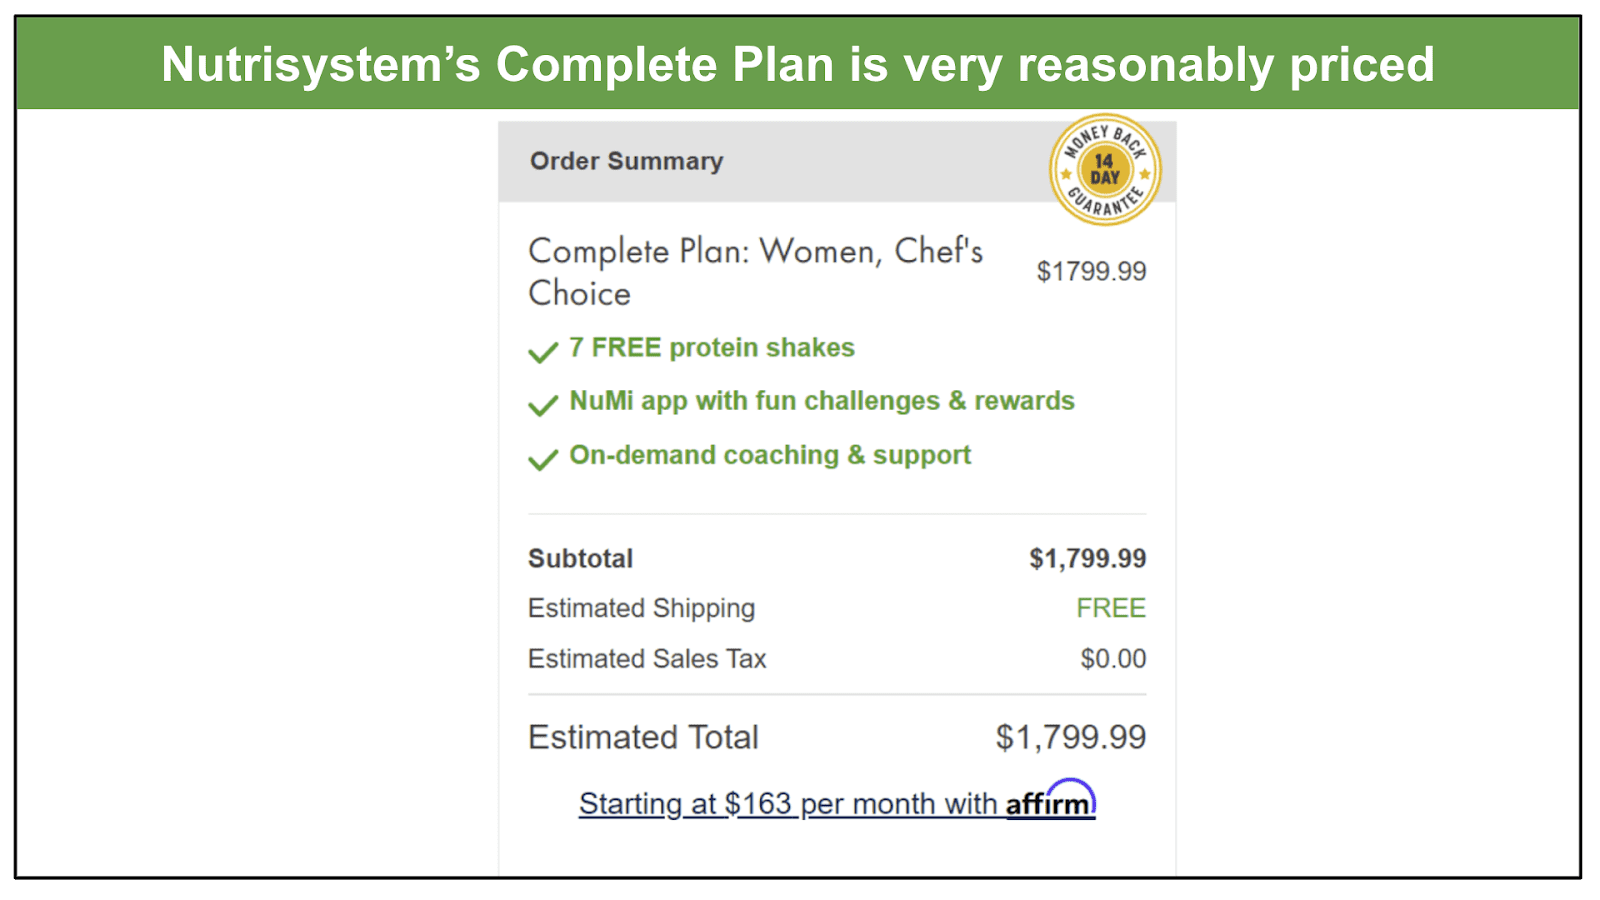Click Complete Plan: Women, Chef's Choice title
The width and height of the screenshot is (1600, 900).
point(755,272)
